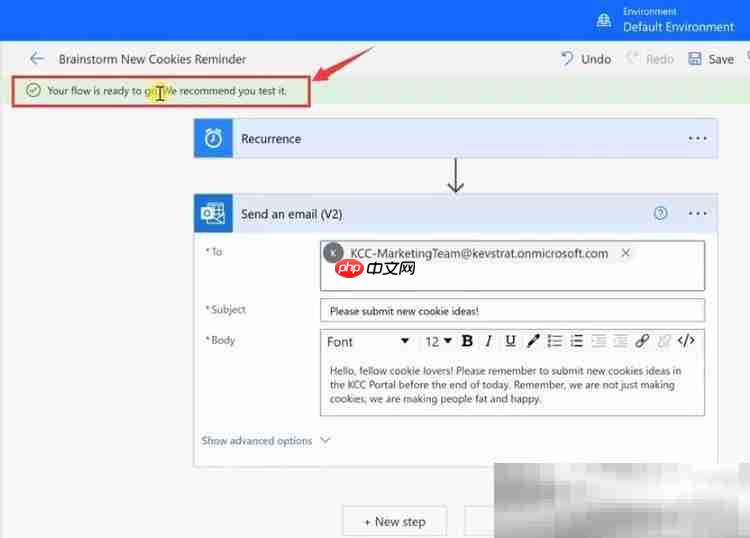This screenshot has width=750, height=538.
Task: Go back using the left arrow icon
Action: pos(37,59)
